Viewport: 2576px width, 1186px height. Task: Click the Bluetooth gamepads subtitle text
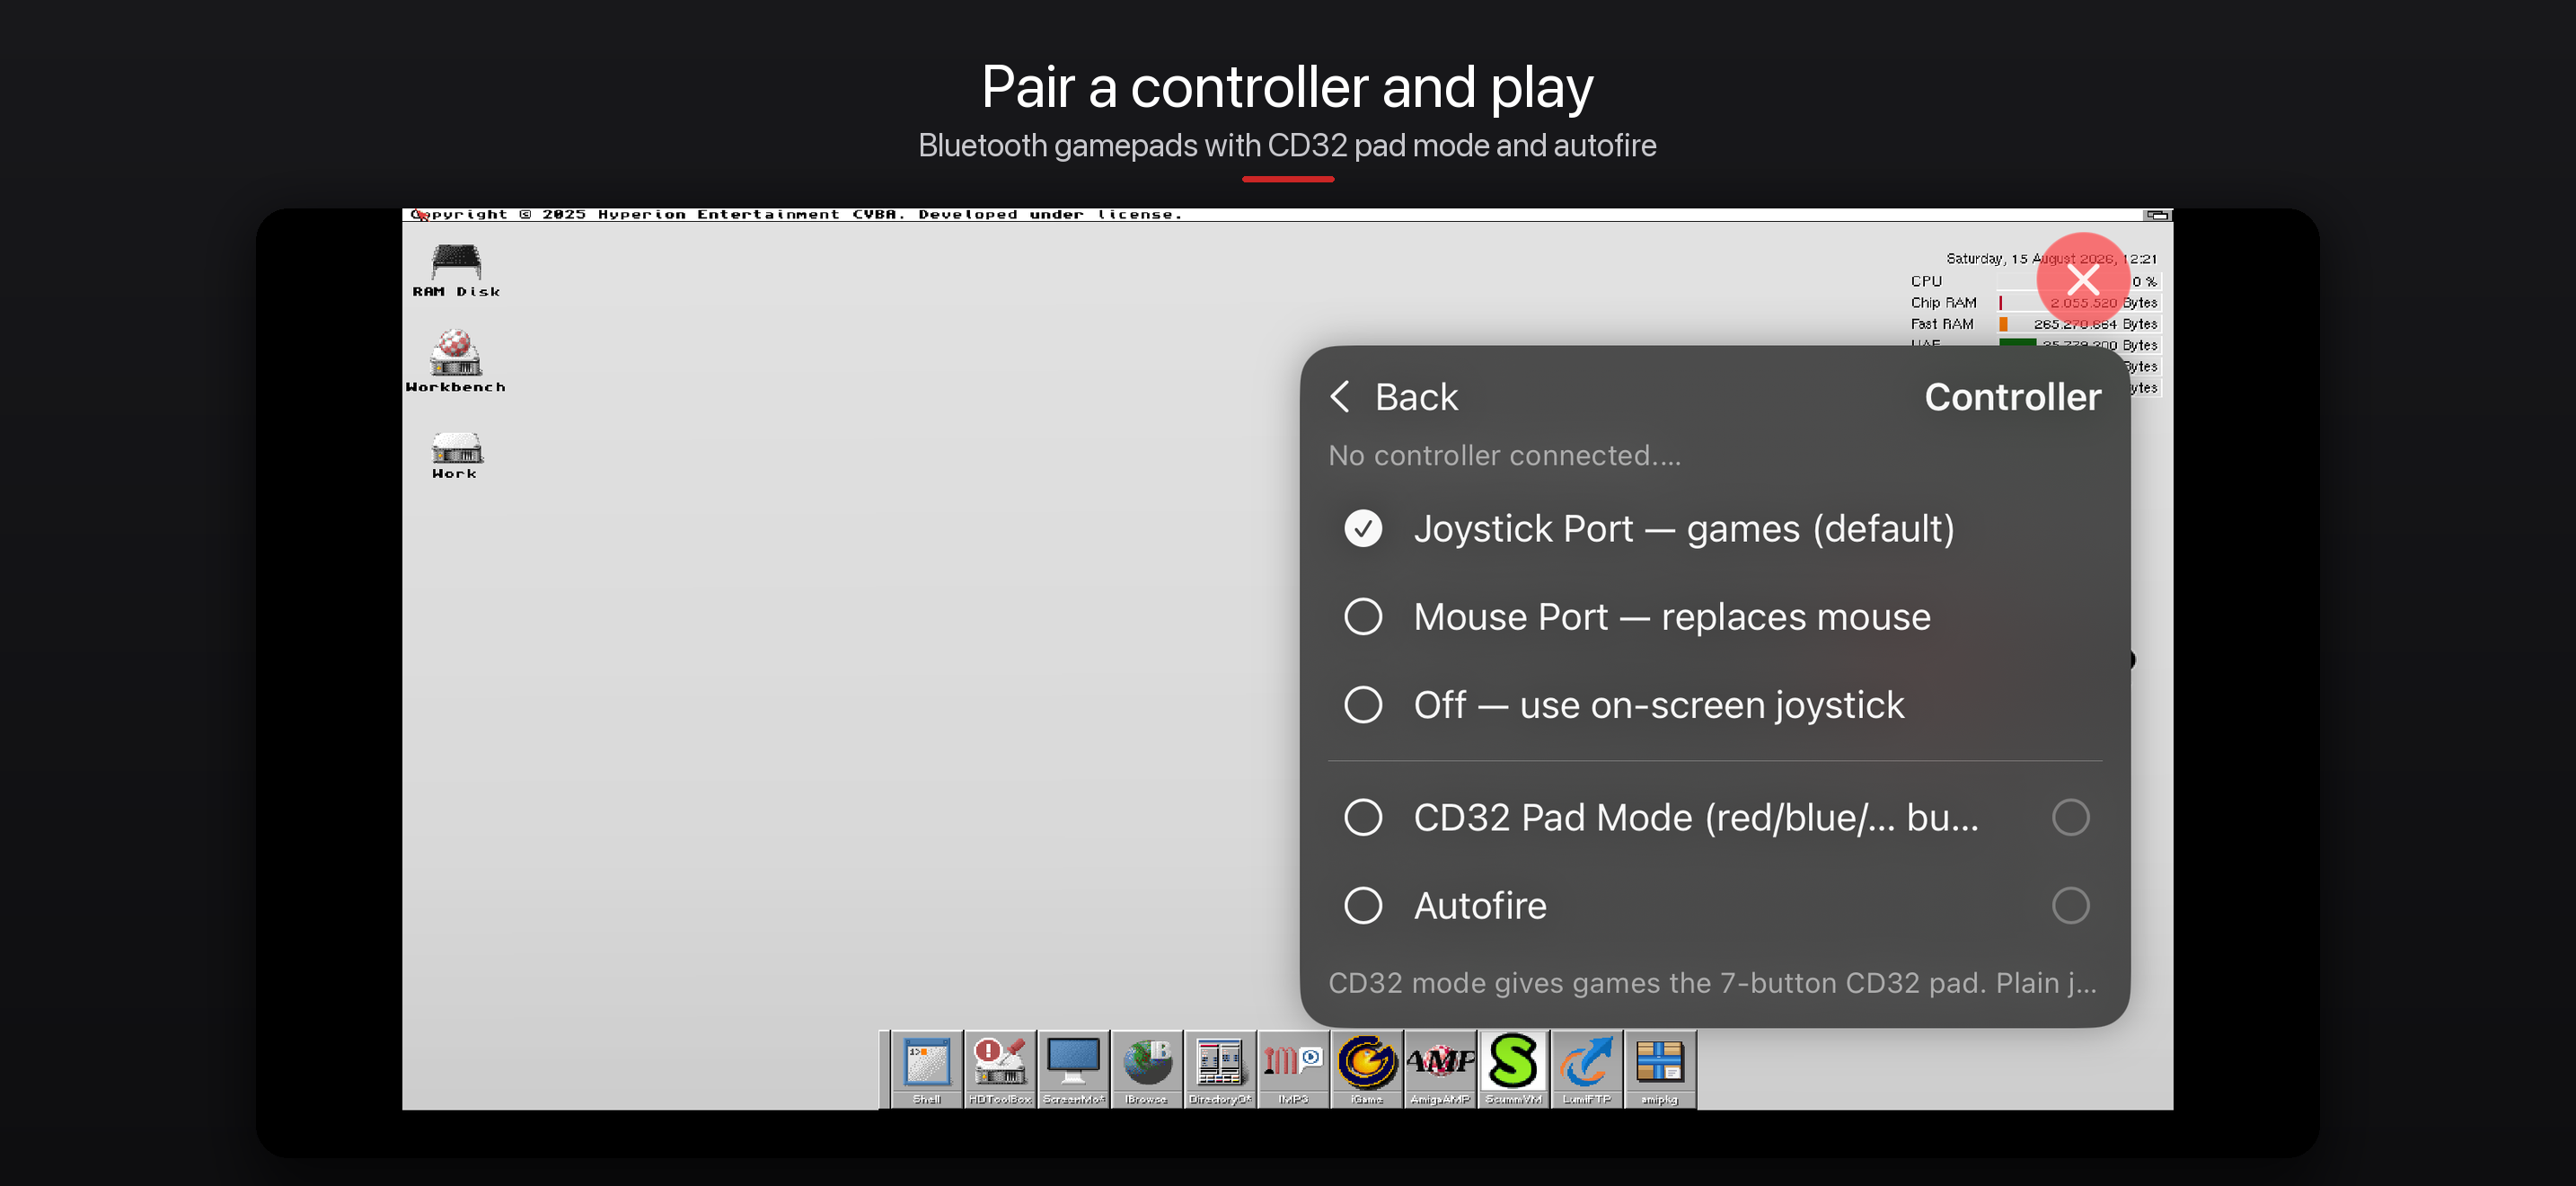(x=1287, y=146)
